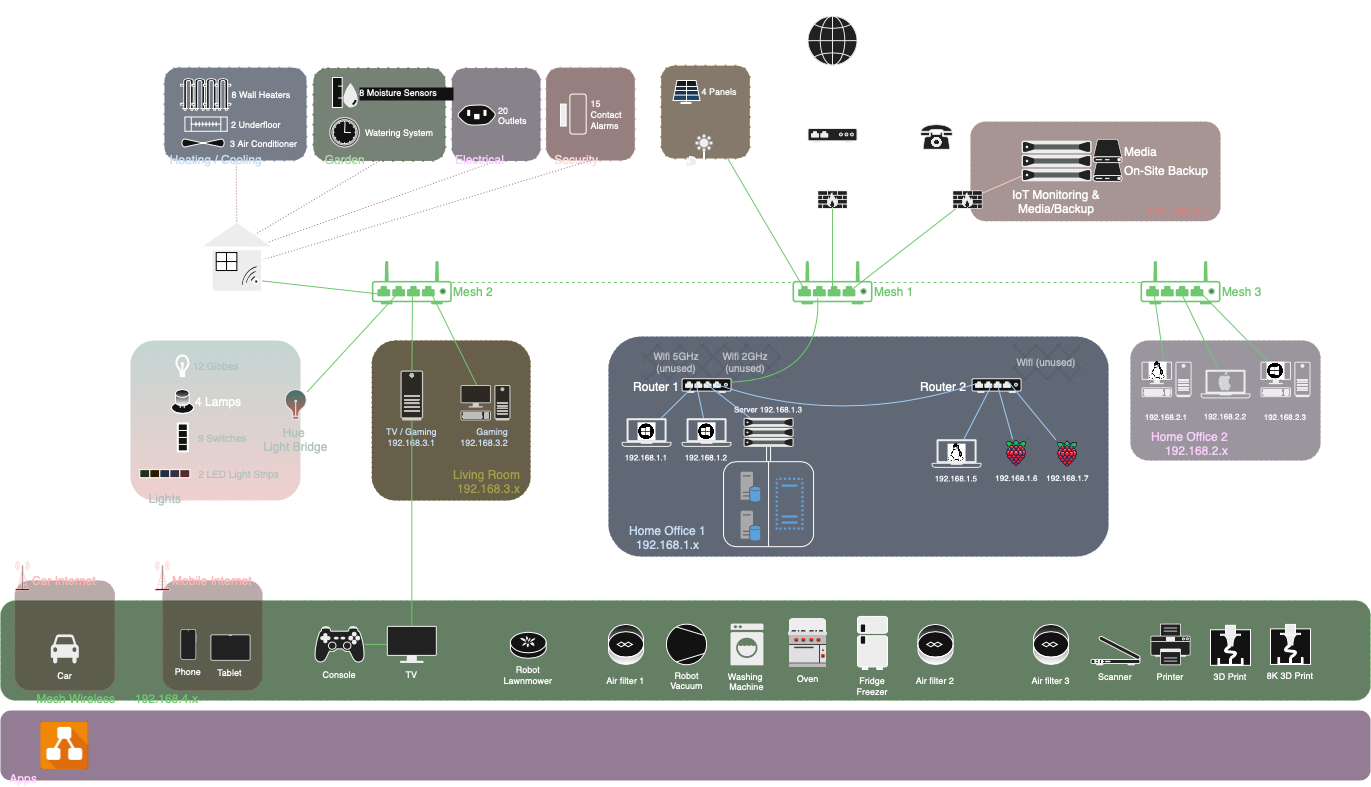The width and height of the screenshot is (1371, 787).
Task: Select the 3D Print icon
Action: coord(1229,646)
